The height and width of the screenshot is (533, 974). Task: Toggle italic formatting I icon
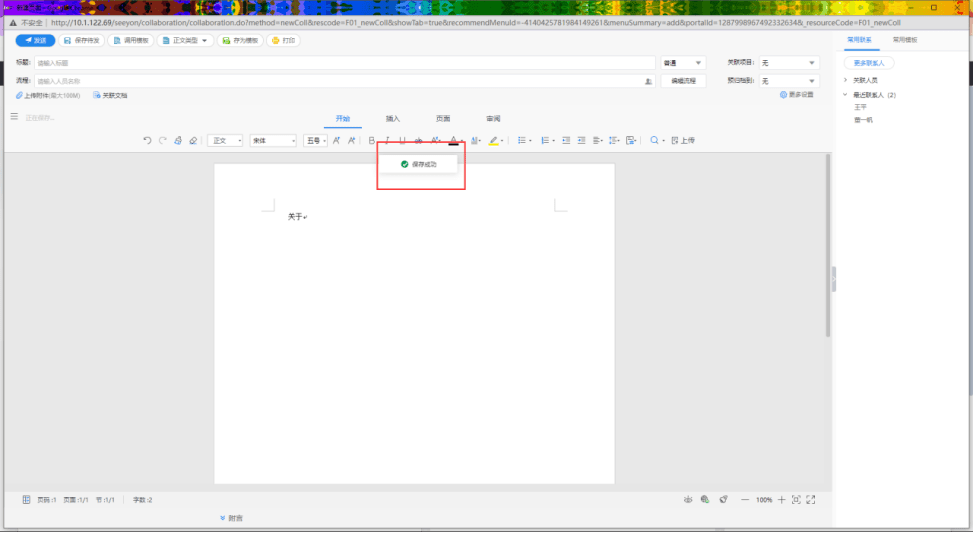[x=387, y=140]
